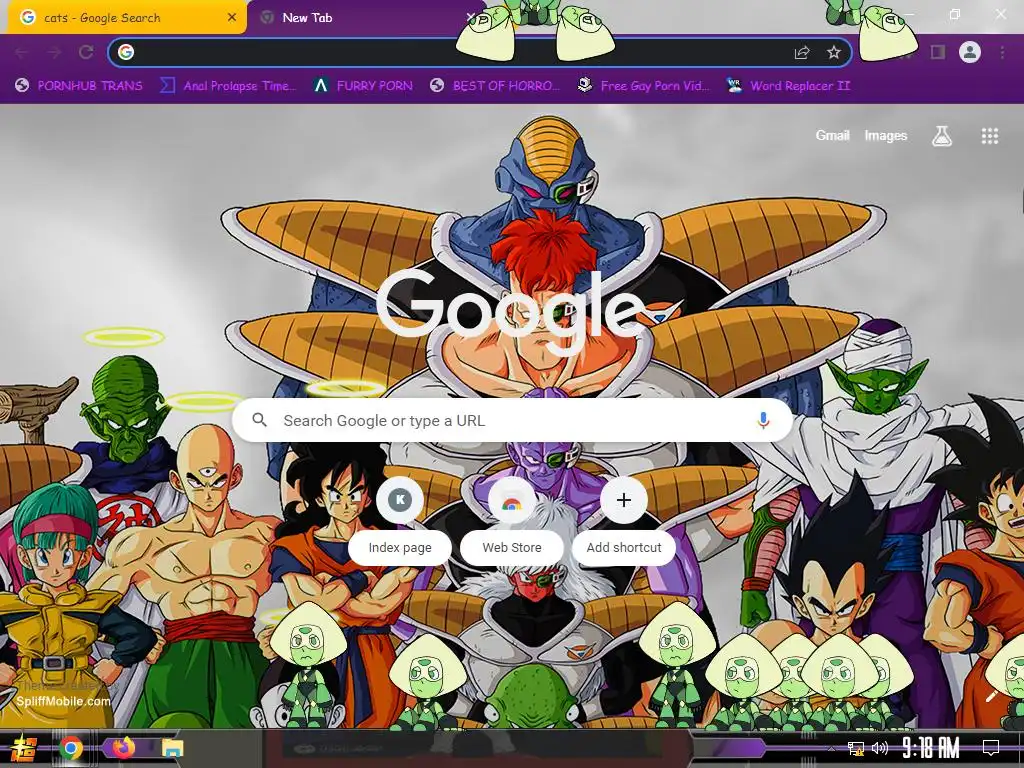This screenshot has width=1024, height=768.
Task: Open Customize Chrome pencil button
Action: point(991,696)
